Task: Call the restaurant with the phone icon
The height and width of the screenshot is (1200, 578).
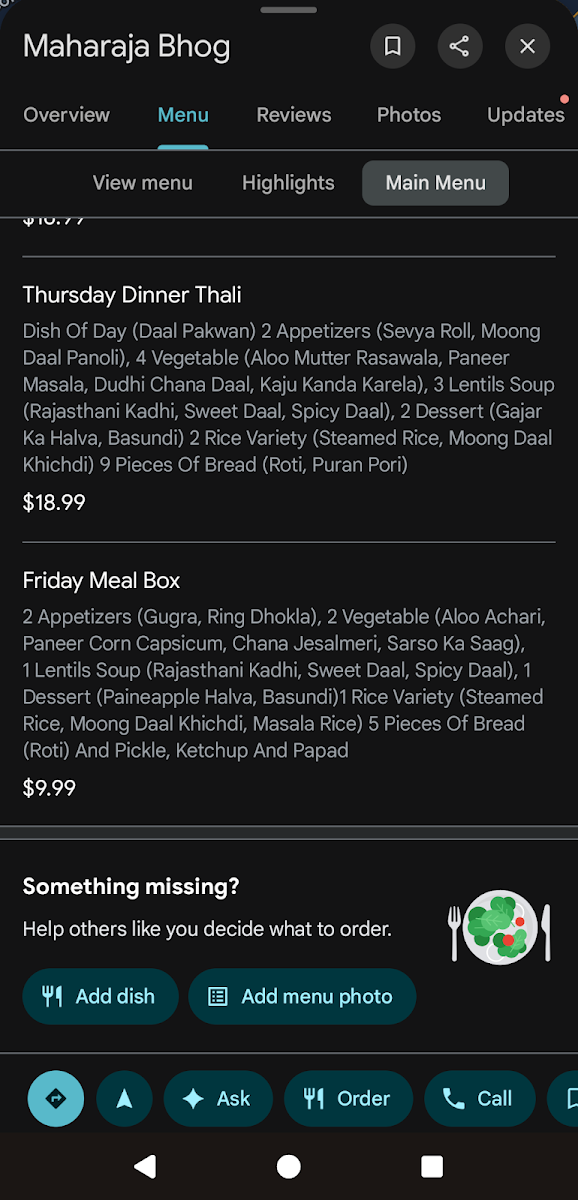Action: 452,1098
